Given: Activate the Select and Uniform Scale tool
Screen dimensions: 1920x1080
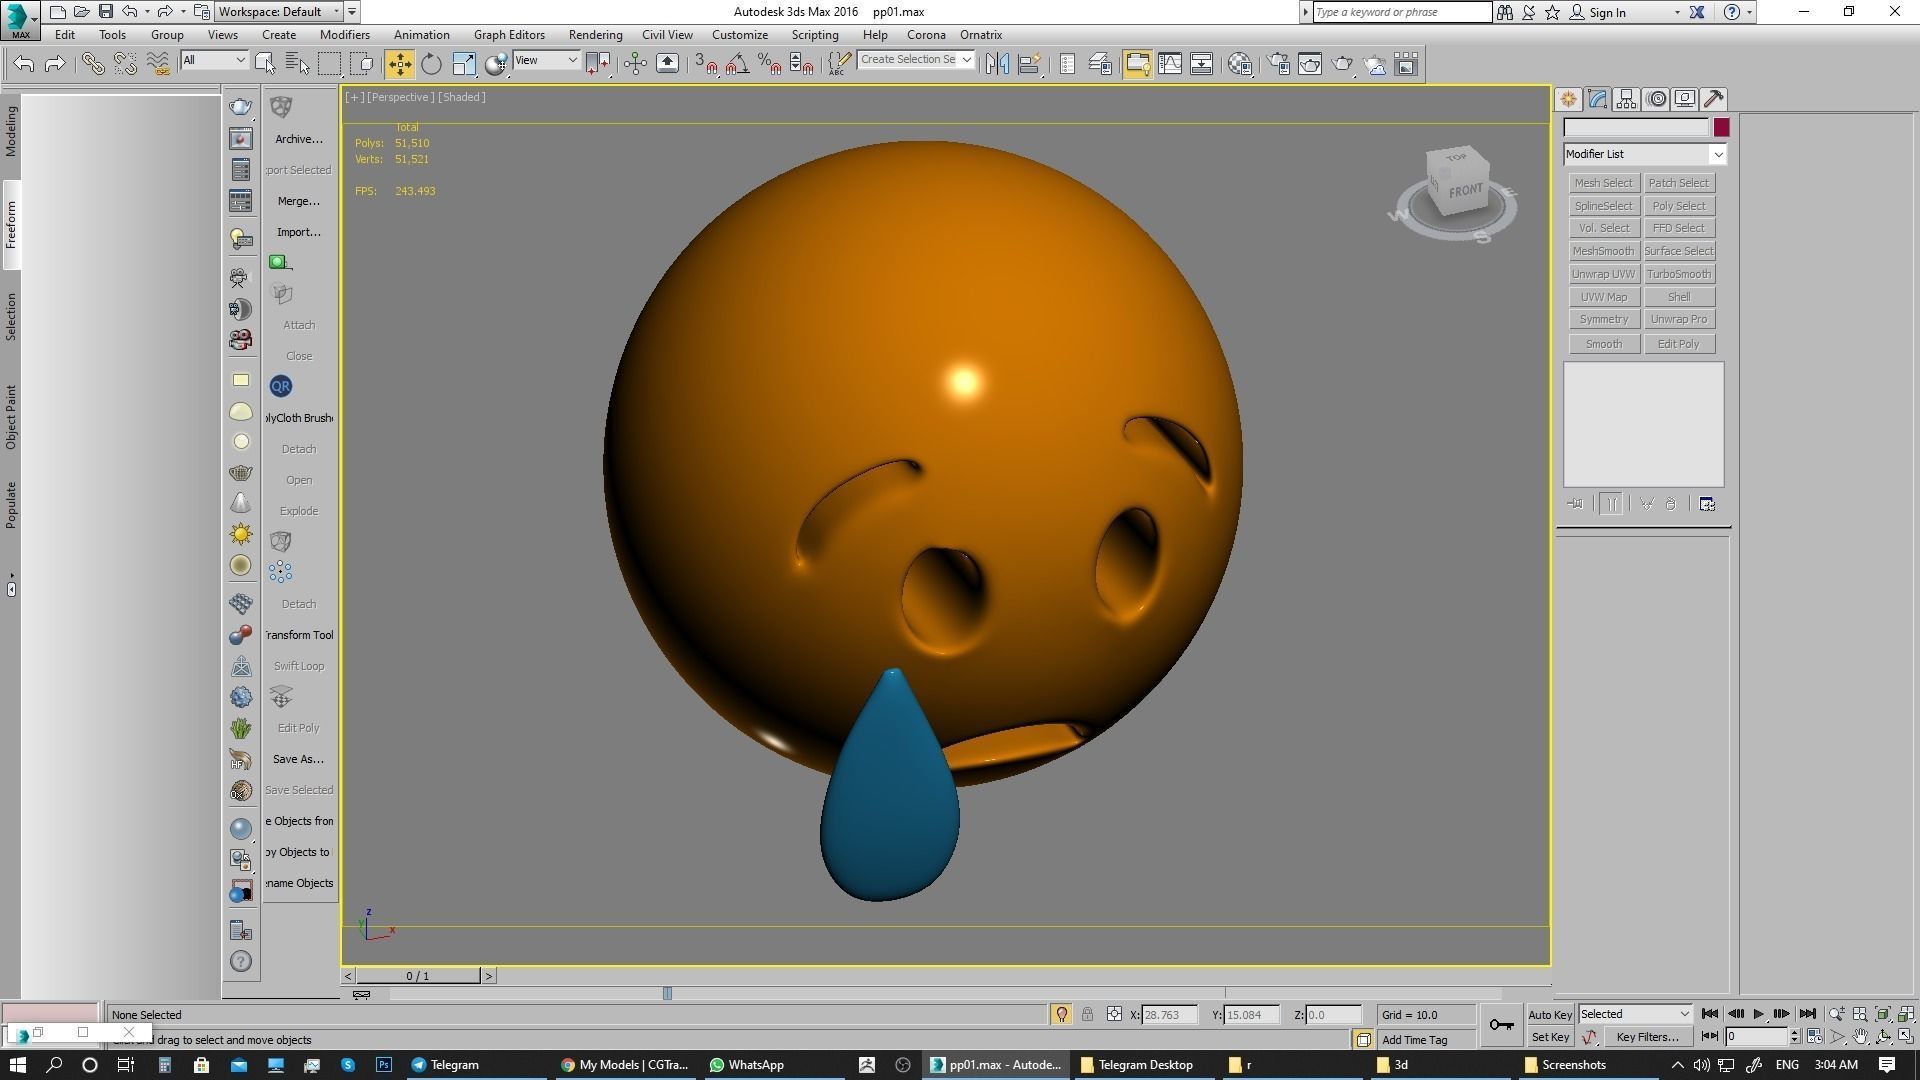Looking at the screenshot, I should tap(464, 64).
